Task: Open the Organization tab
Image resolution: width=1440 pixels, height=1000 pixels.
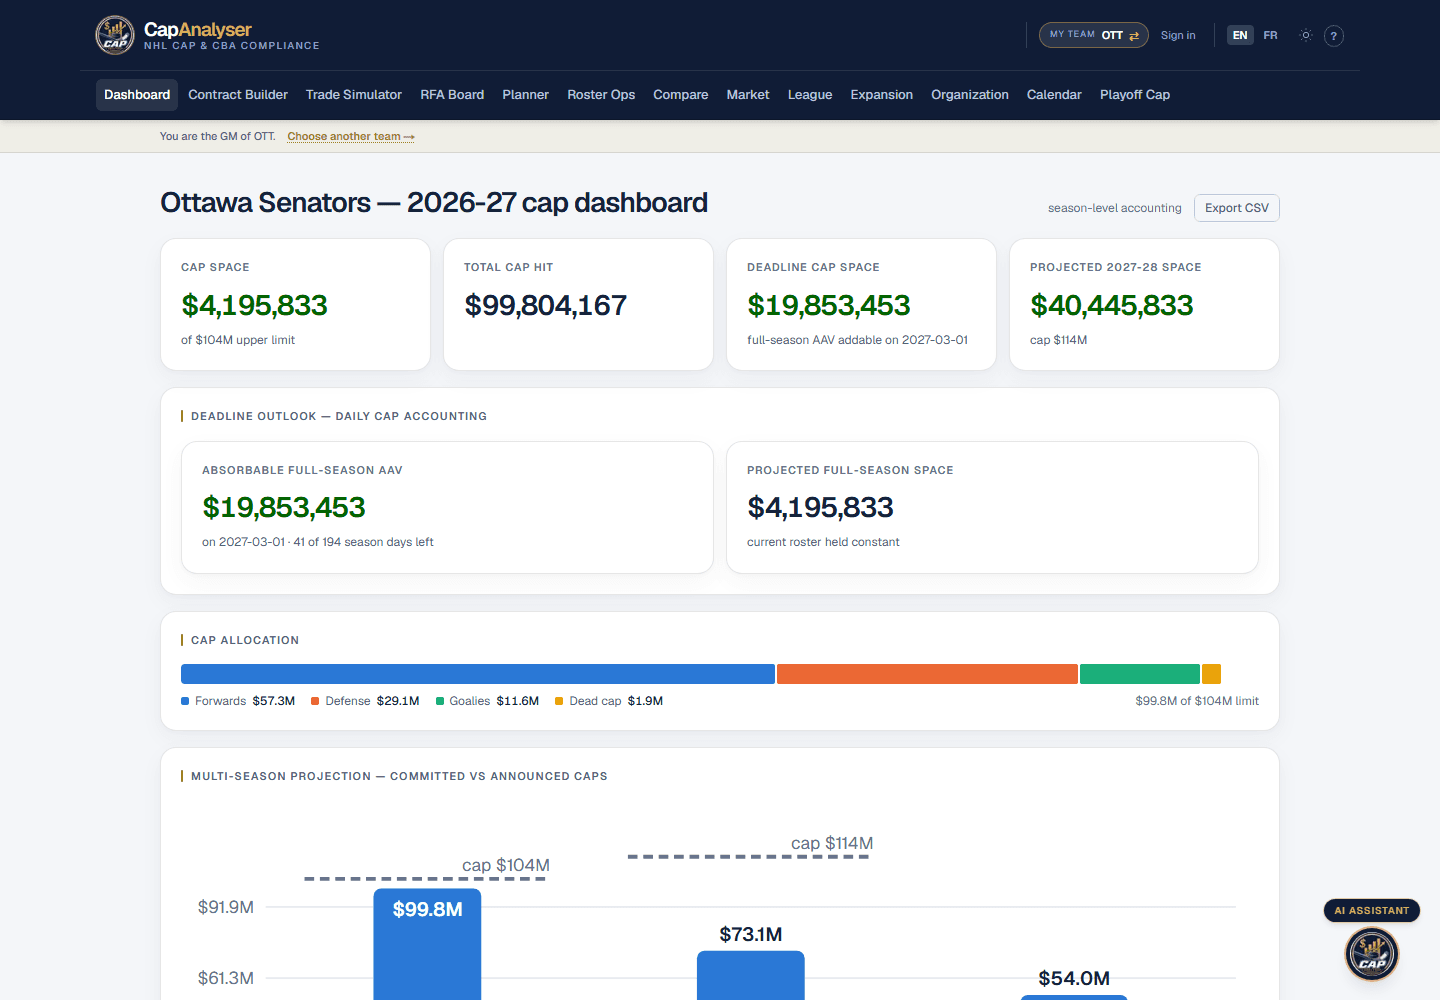Action: coord(970,95)
